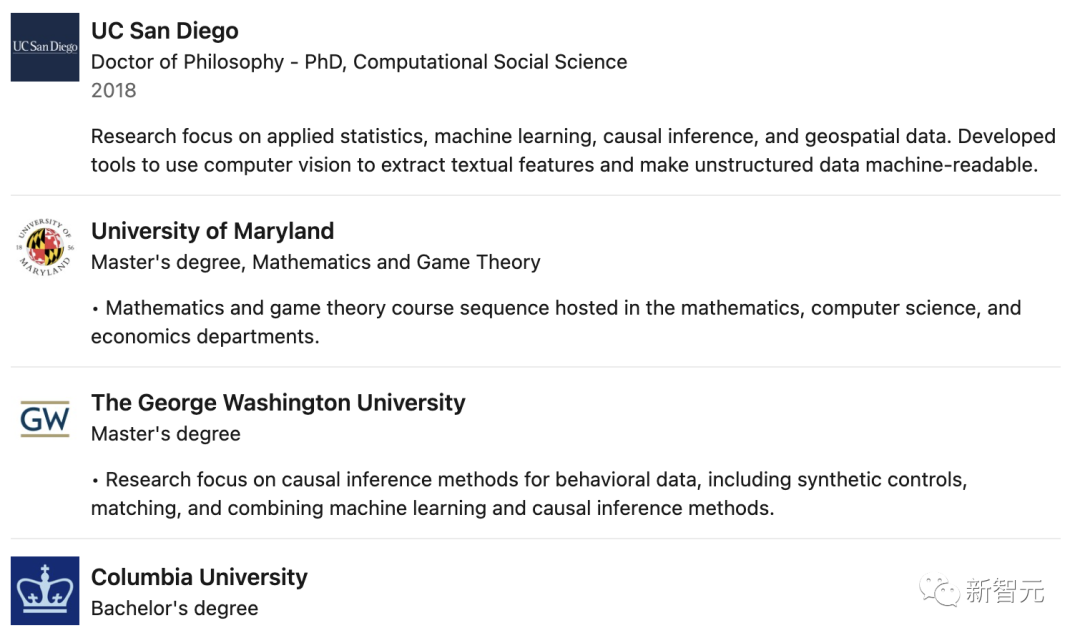This screenshot has height=638, width=1080.
Task: Click the GW causal inference description
Action: (530, 494)
